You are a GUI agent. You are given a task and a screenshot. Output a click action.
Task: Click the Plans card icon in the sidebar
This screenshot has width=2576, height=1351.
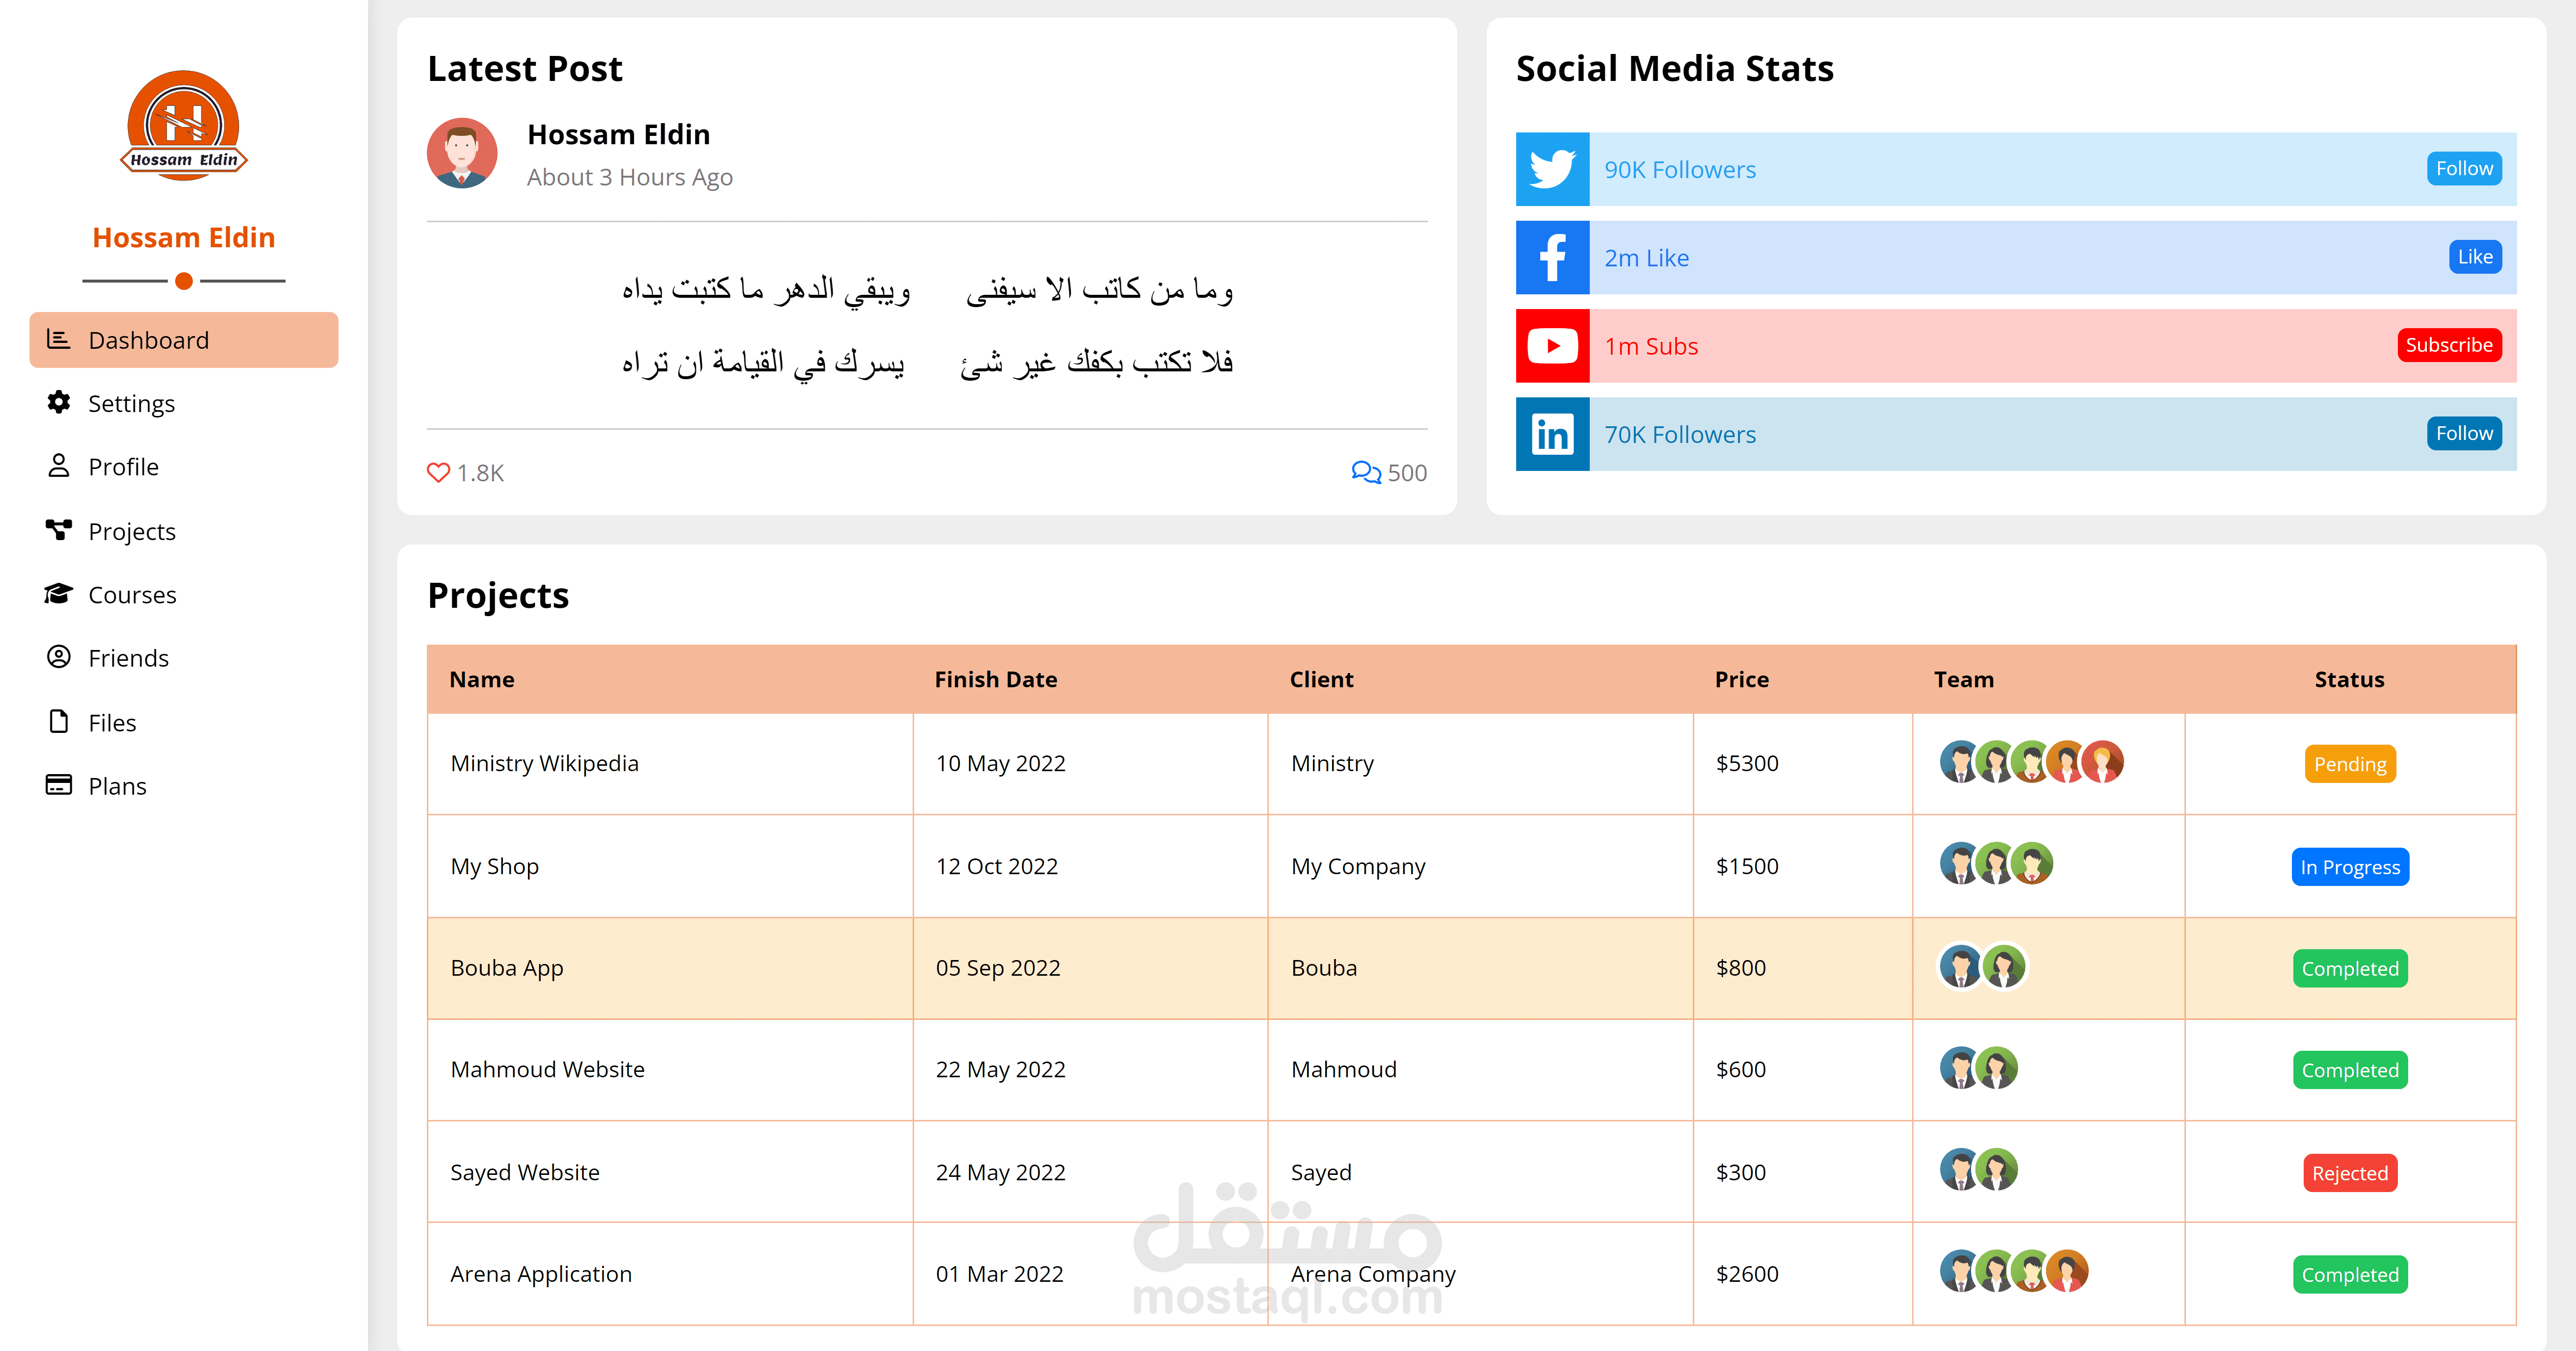click(x=57, y=786)
